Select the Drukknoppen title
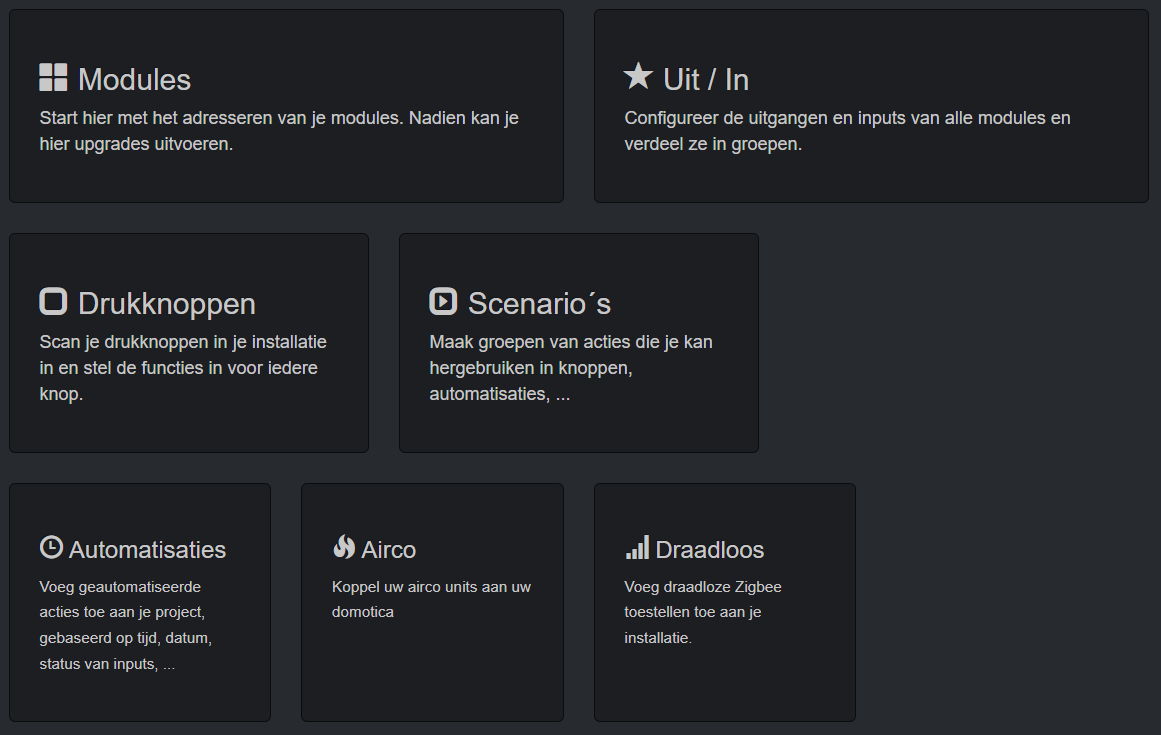 [166, 304]
